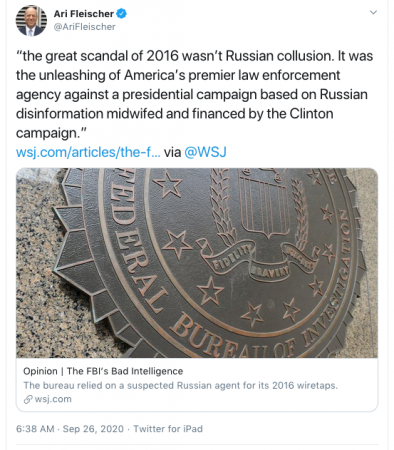The height and width of the screenshot is (450, 394).
Task: Open the FBI seal article image
Action: click(x=197, y=263)
